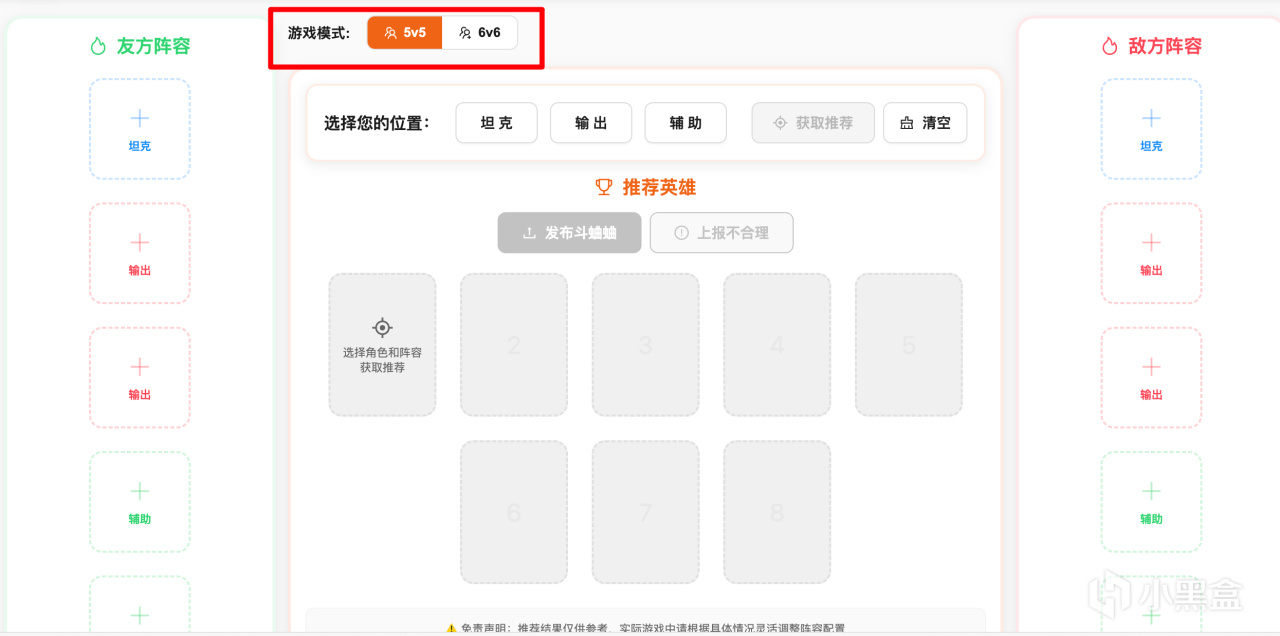Add first 输出 hero to 敌方阵容

(1151, 254)
